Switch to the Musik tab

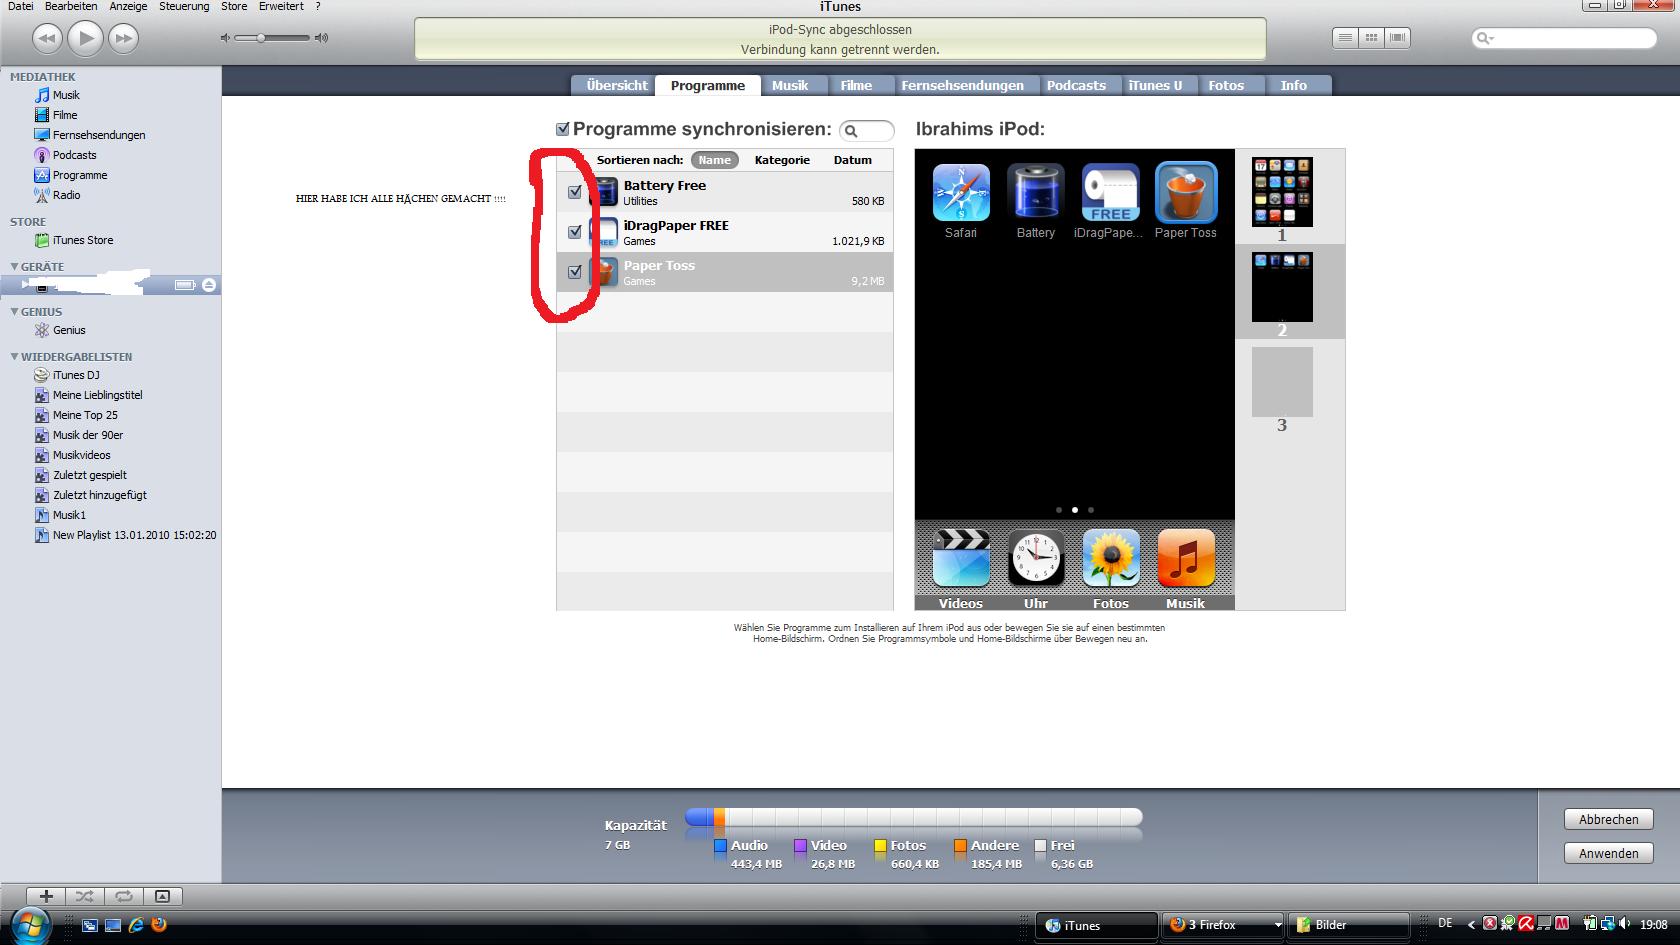tap(790, 85)
